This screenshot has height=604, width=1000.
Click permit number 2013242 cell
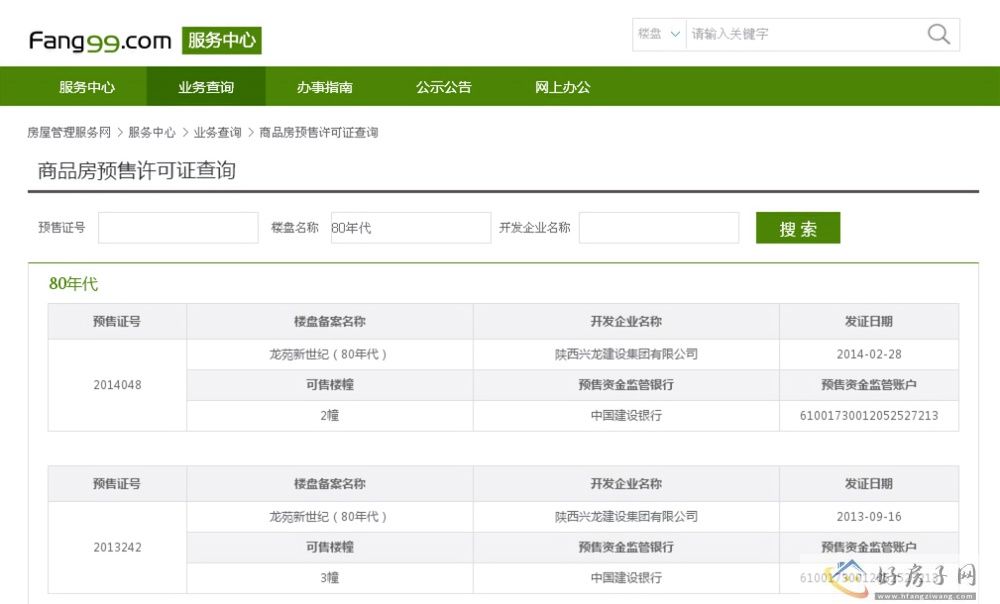point(117,547)
